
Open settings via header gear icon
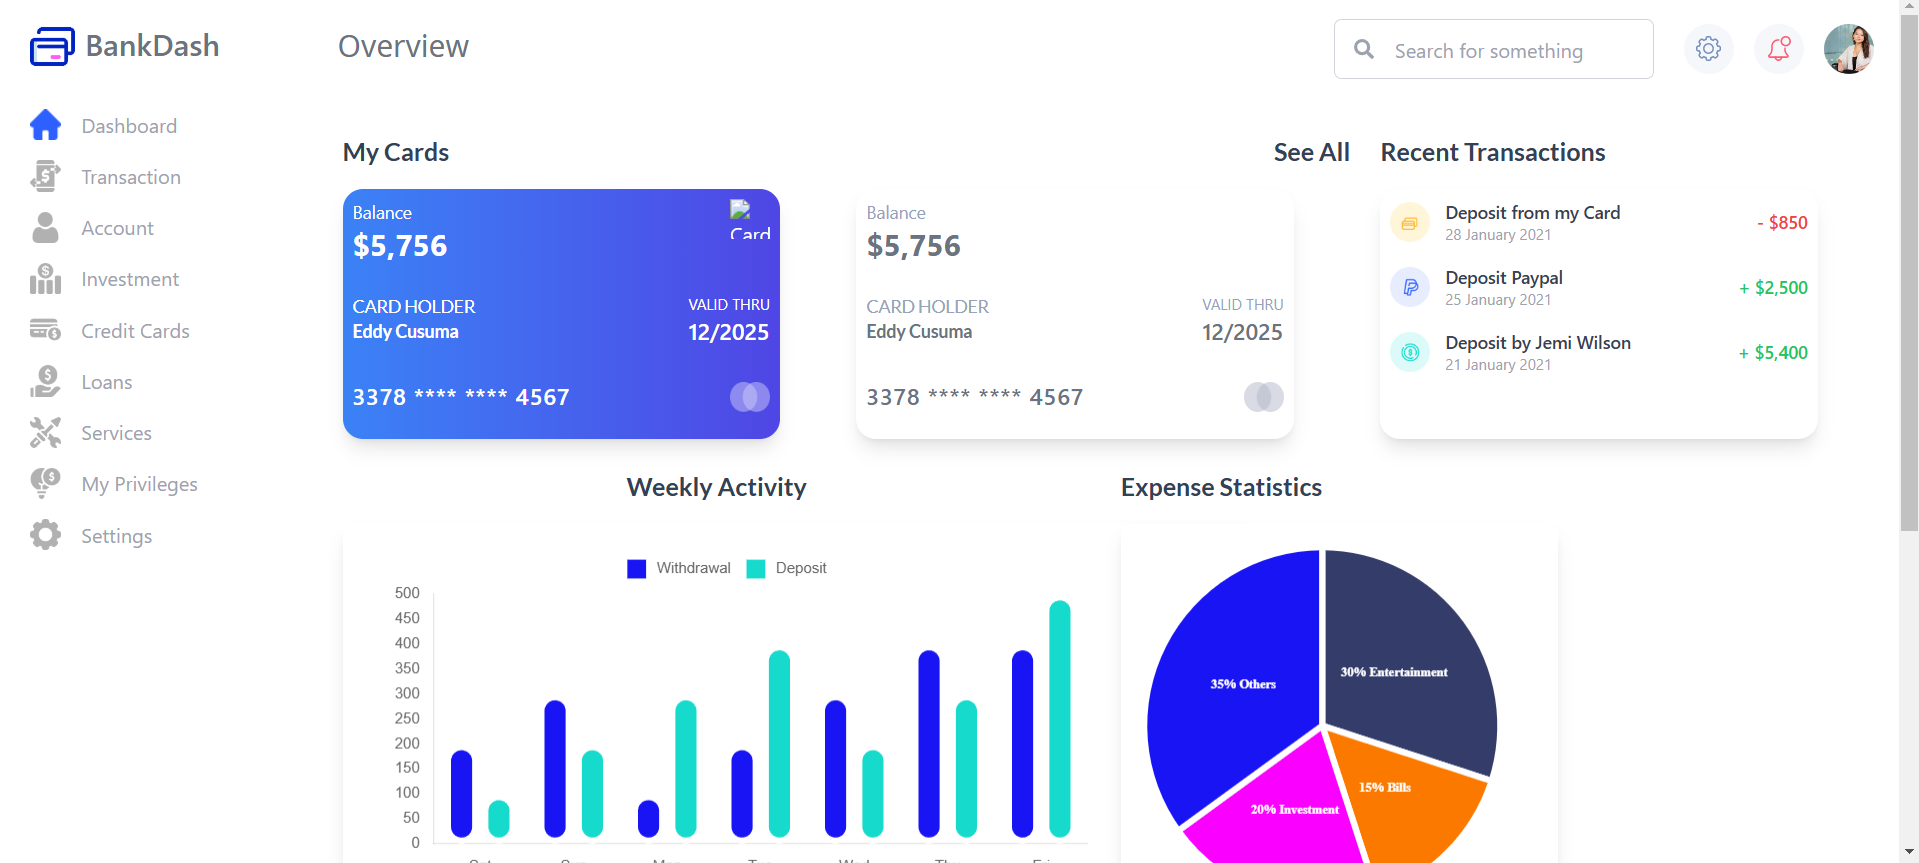[1708, 48]
